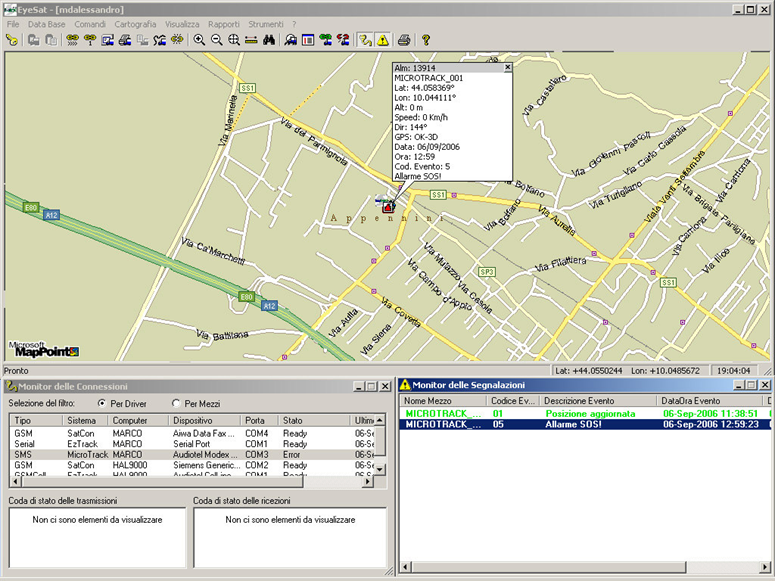The width and height of the screenshot is (775, 581).
Task: Sort by DataOra Evento column header
Action: pyautogui.click(x=710, y=401)
